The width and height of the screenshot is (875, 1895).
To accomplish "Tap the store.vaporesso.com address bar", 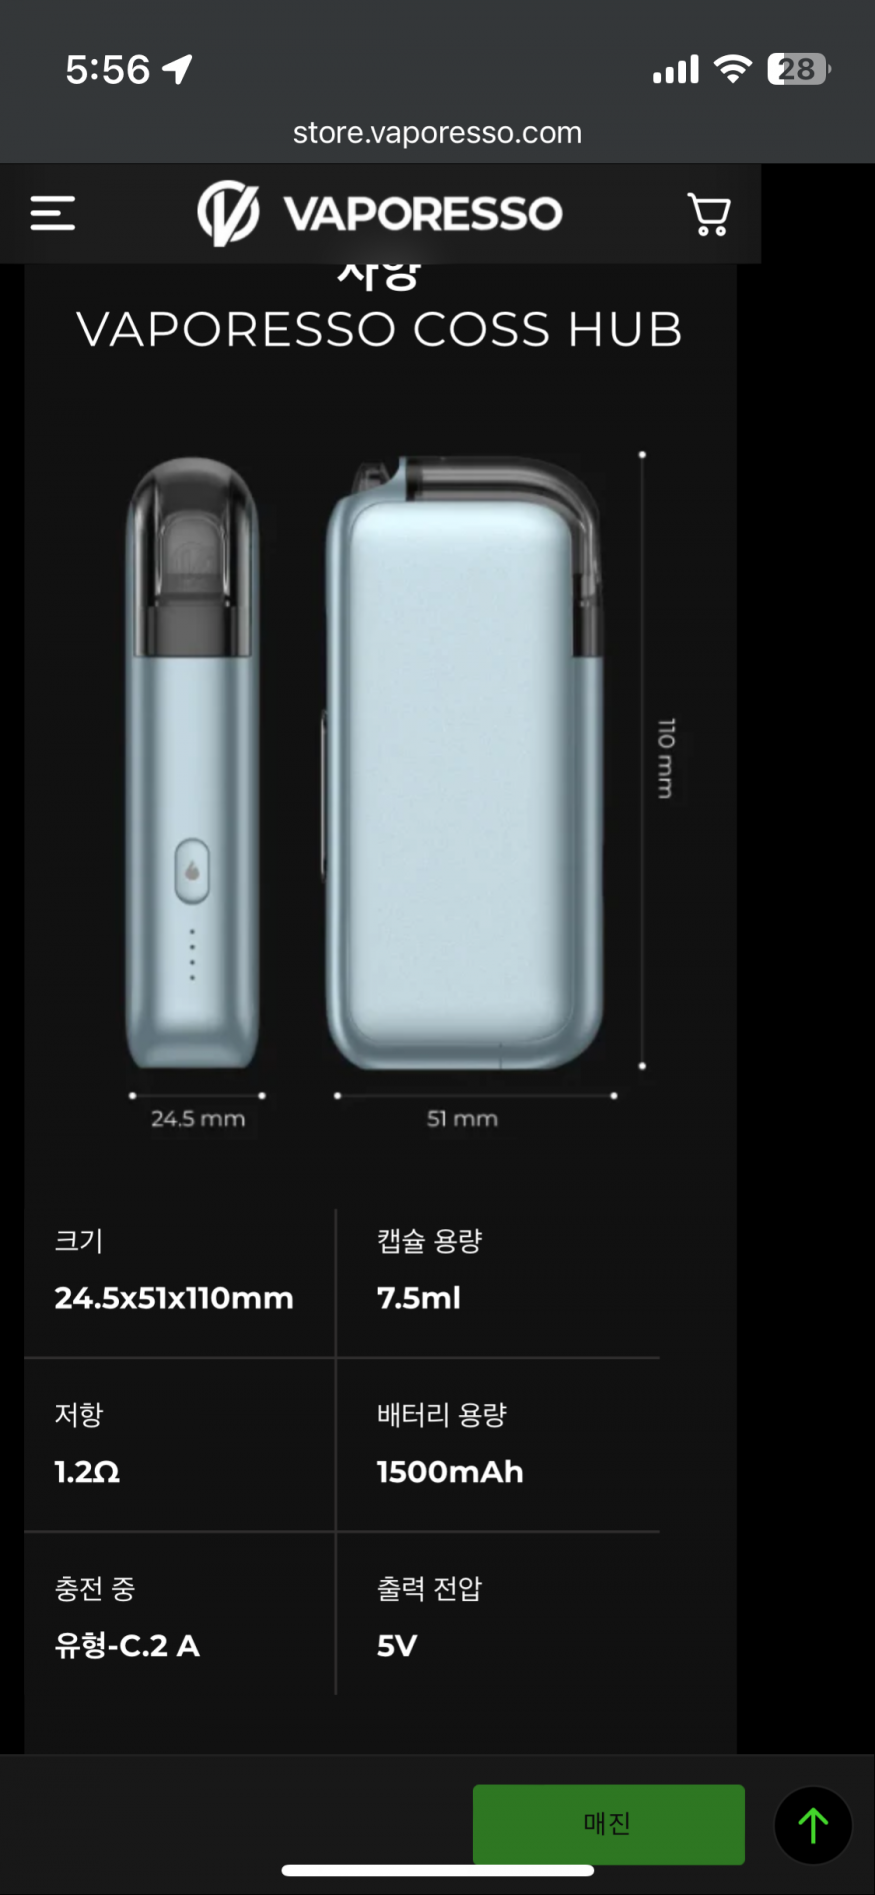I will (x=437, y=132).
